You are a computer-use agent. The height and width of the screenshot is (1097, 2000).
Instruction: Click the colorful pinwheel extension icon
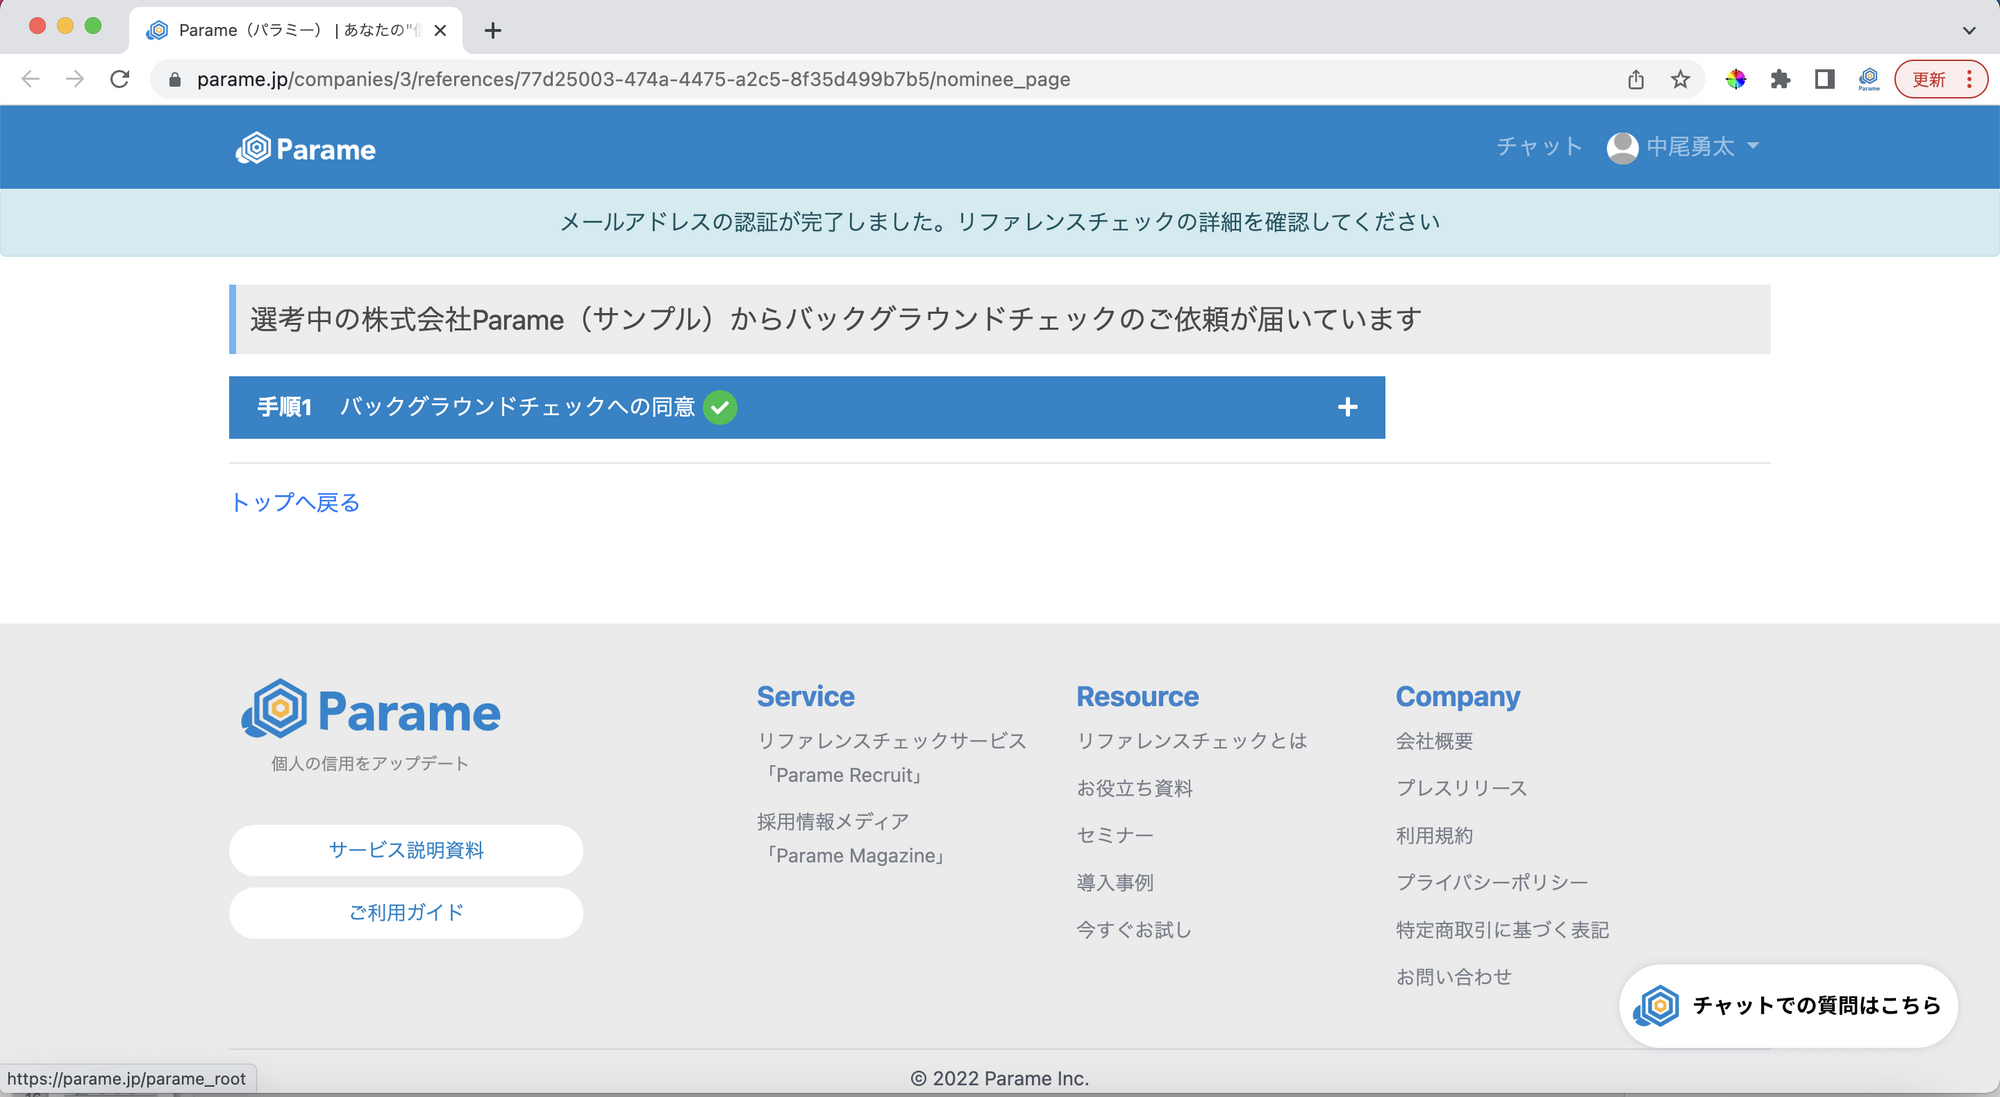[1736, 79]
